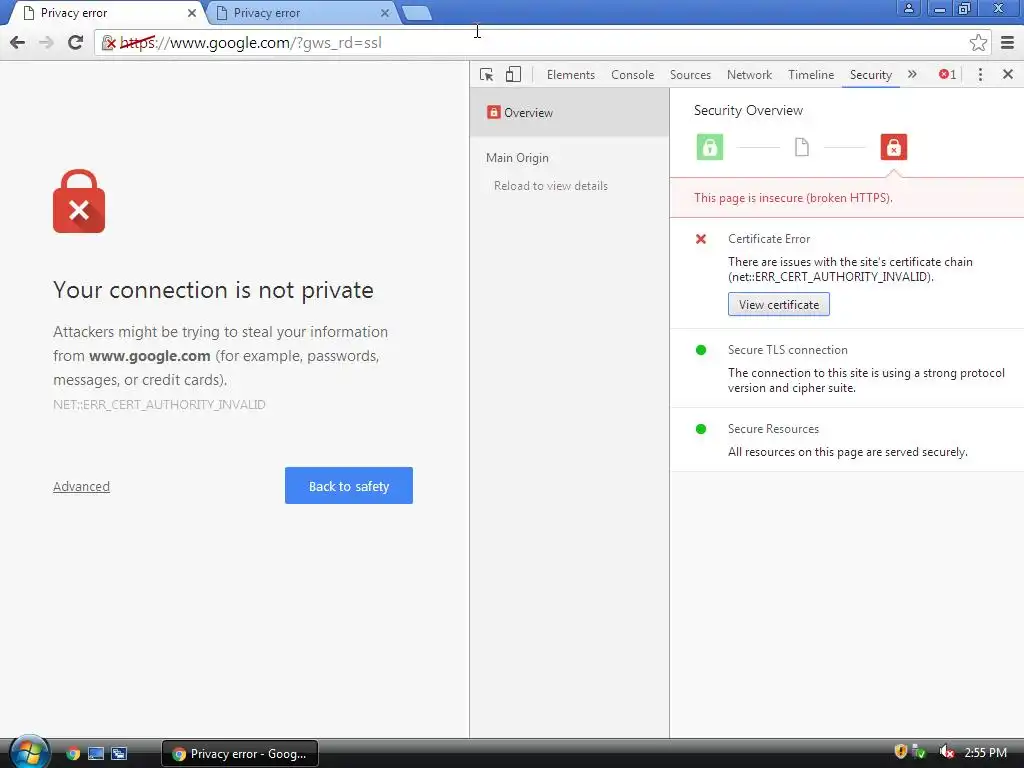Click the green dot beside Secure TLS connection

pos(701,350)
